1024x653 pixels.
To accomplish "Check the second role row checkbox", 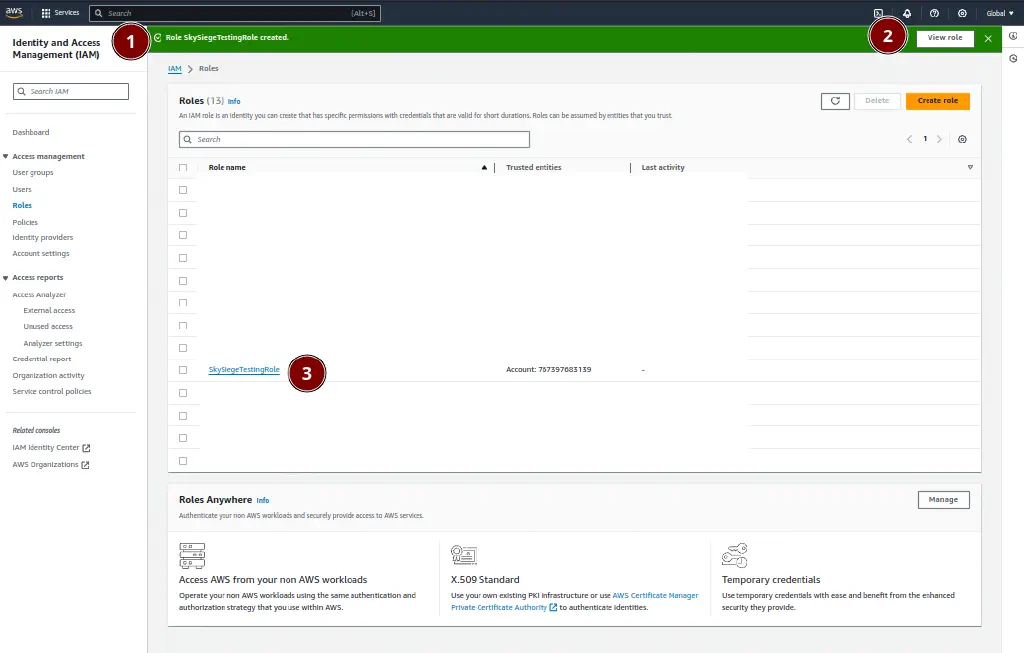I will point(183,213).
